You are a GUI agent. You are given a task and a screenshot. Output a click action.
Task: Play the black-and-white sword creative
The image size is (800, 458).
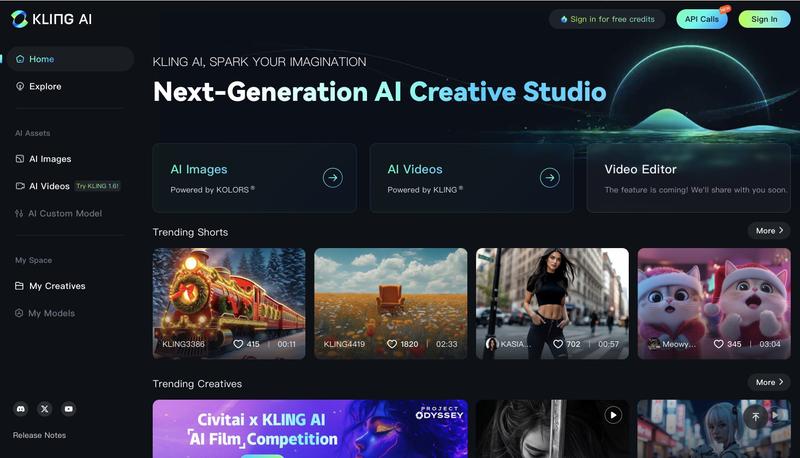(x=613, y=416)
